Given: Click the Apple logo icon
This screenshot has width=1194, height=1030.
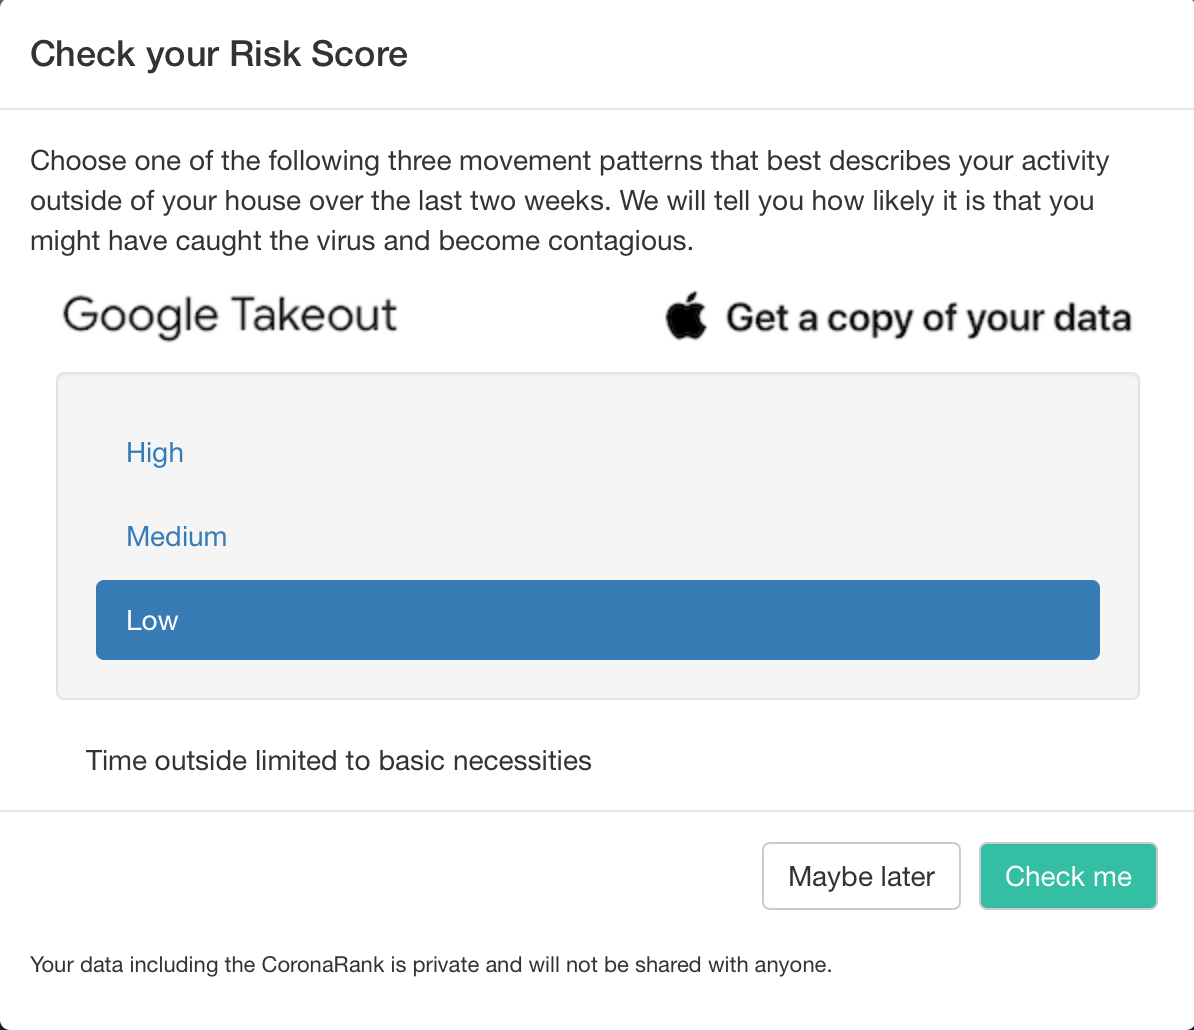Looking at the screenshot, I should pyautogui.click(x=686, y=315).
